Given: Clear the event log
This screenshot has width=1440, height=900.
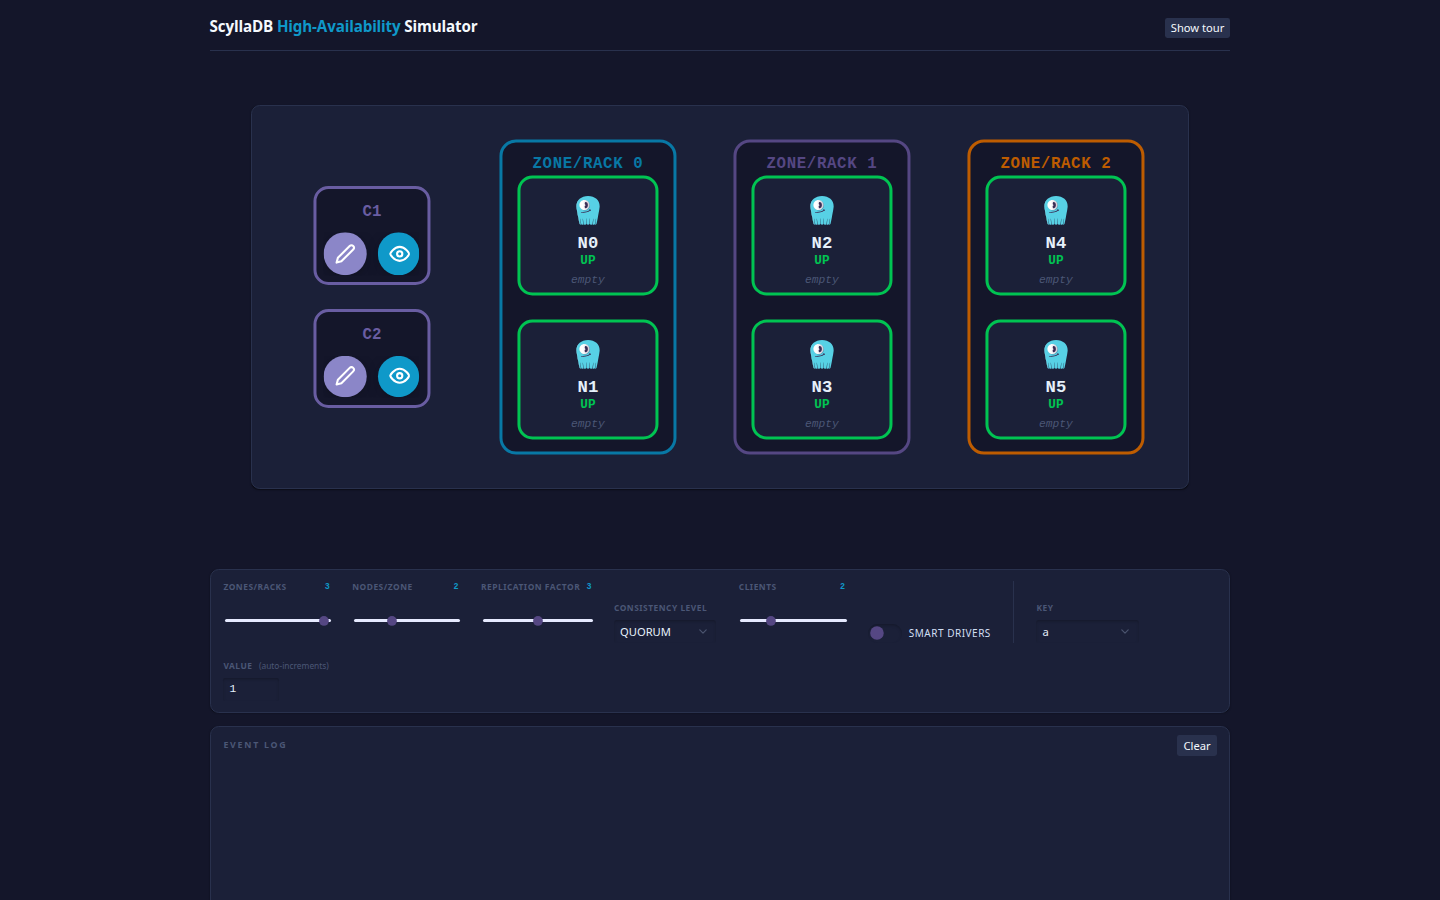Looking at the screenshot, I should pos(1197,746).
